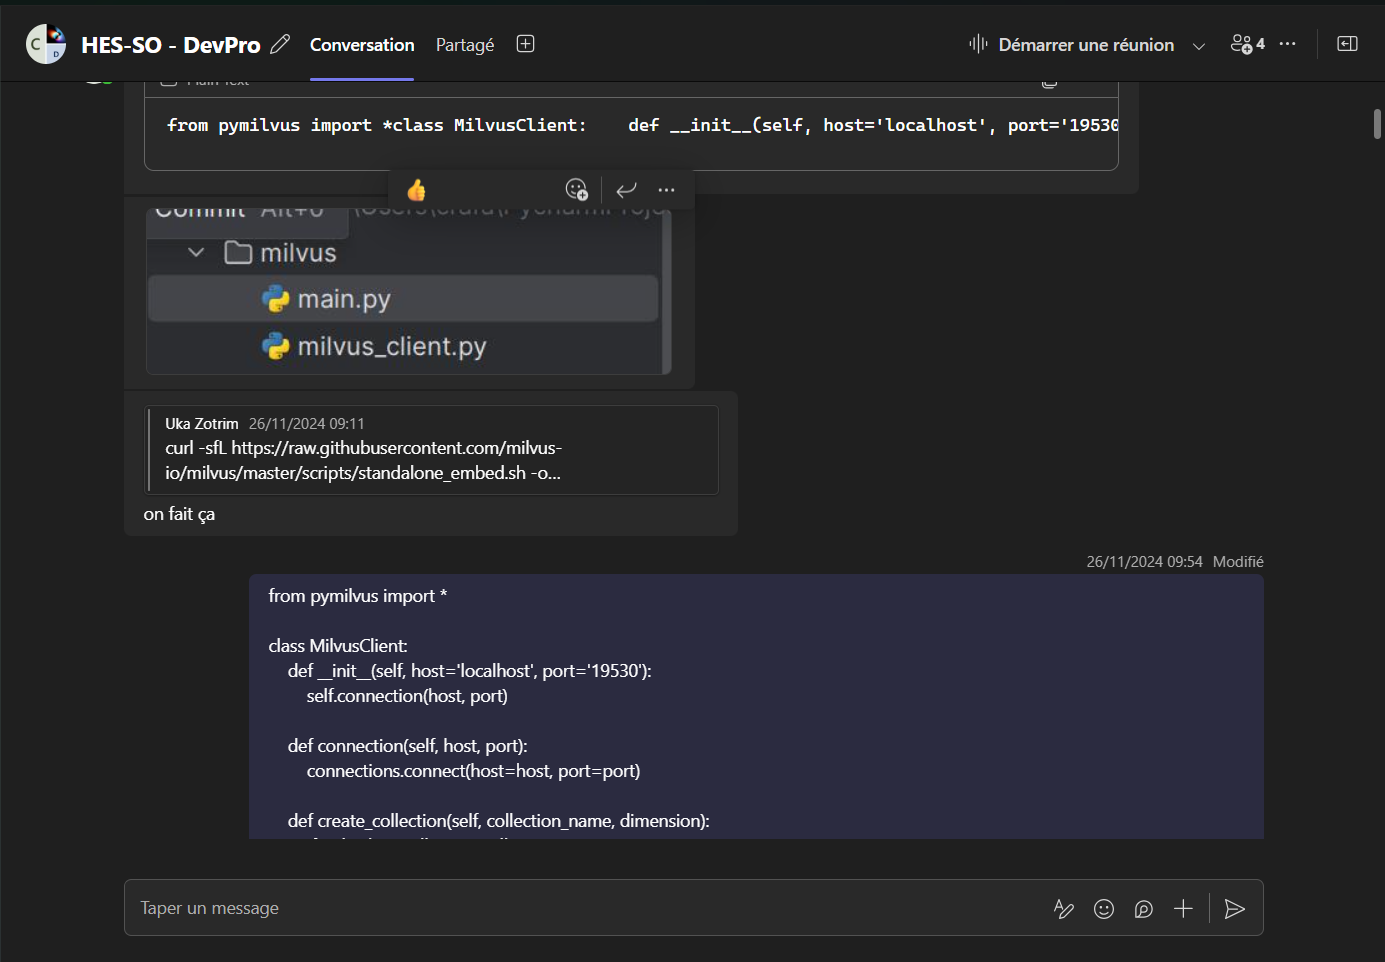Open quoted message from Uka Zotrim
Viewport: 1385px width, 962px height.
(x=432, y=450)
